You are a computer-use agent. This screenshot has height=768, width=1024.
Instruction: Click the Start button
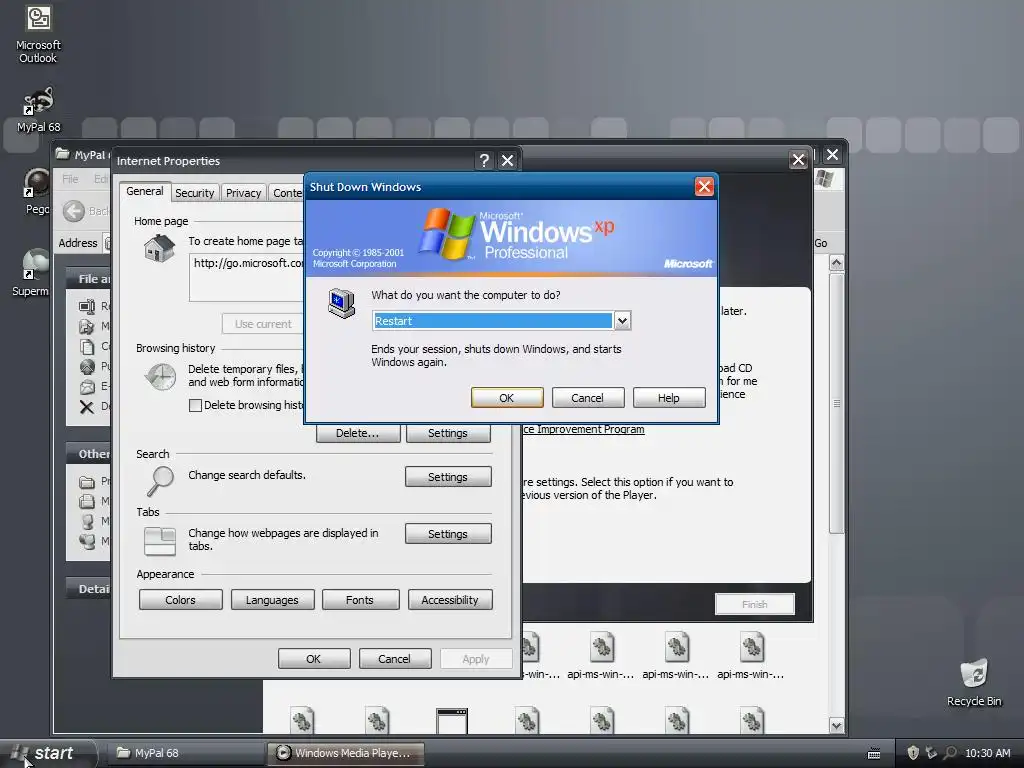[x=47, y=753]
